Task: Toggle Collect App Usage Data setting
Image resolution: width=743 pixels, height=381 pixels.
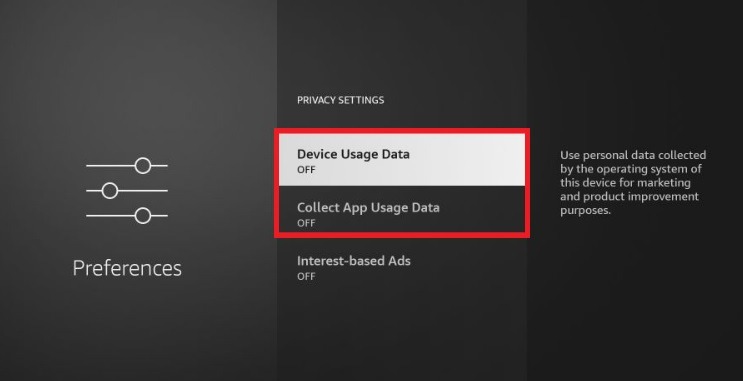Action: click(x=401, y=213)
